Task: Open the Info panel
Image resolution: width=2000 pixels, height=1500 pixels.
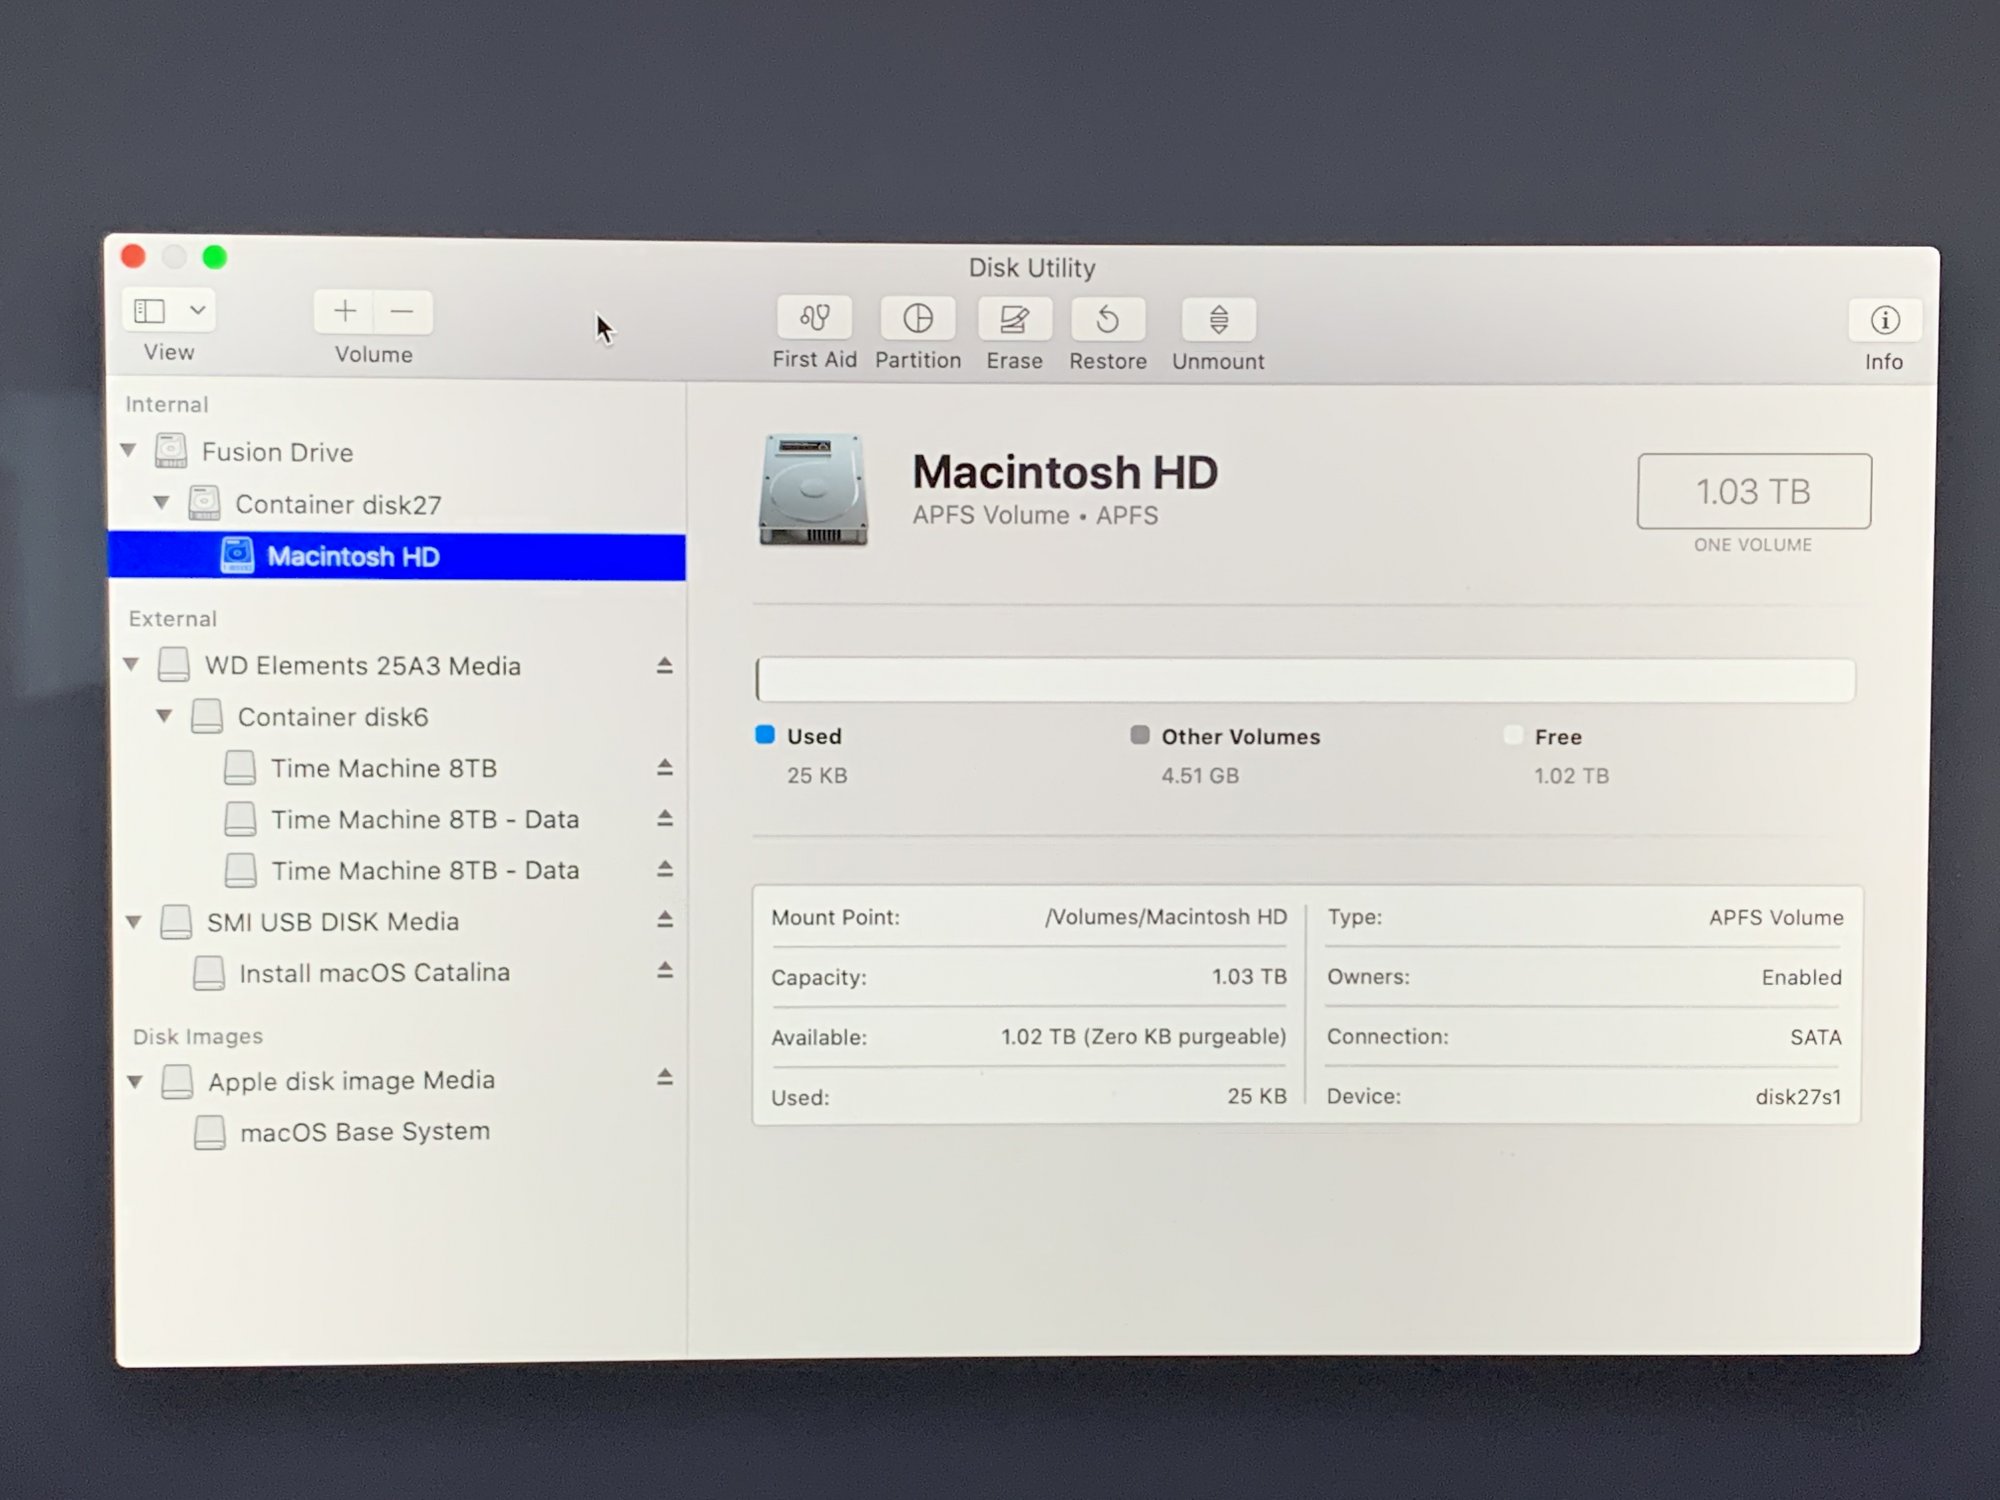Action: [1884, 321]
